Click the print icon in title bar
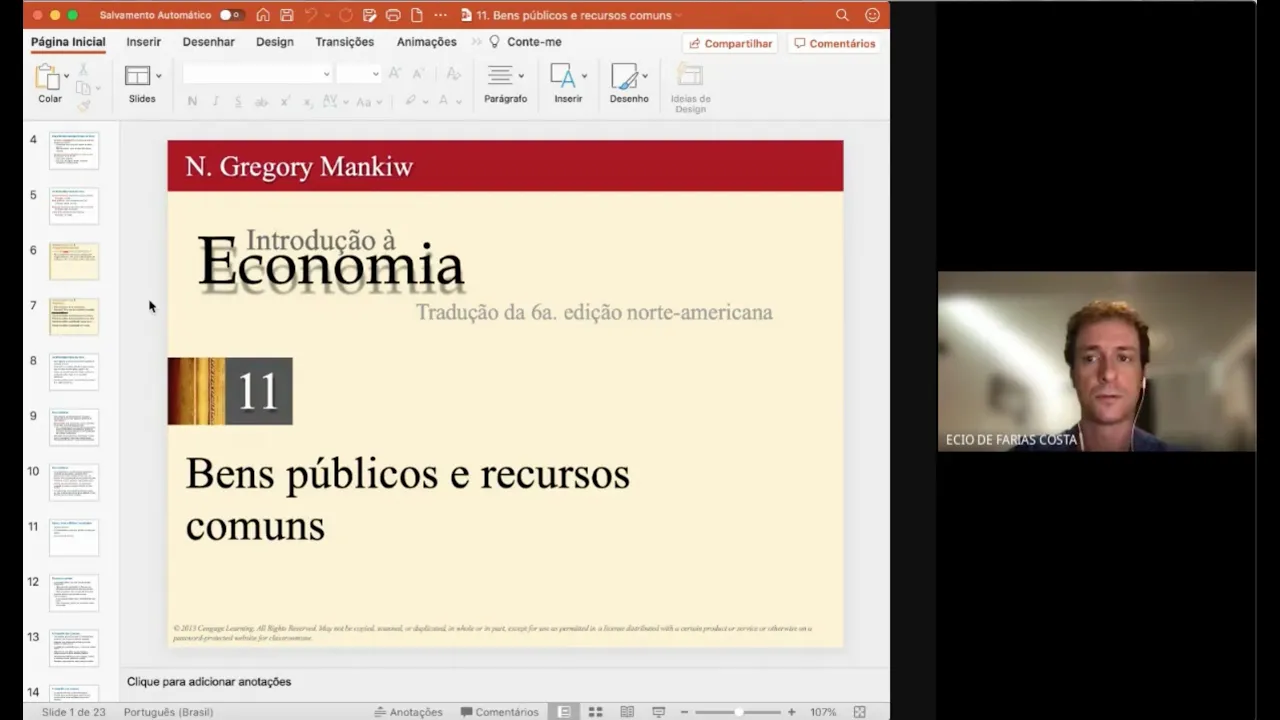 pos(393,15)
